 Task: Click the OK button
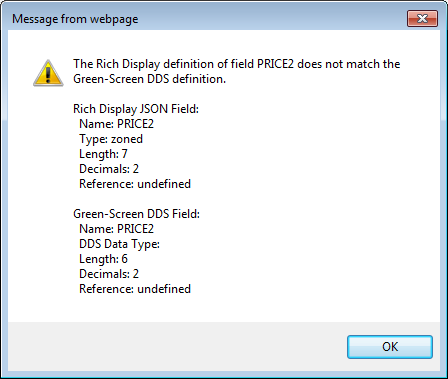click(x=390, y=347)
